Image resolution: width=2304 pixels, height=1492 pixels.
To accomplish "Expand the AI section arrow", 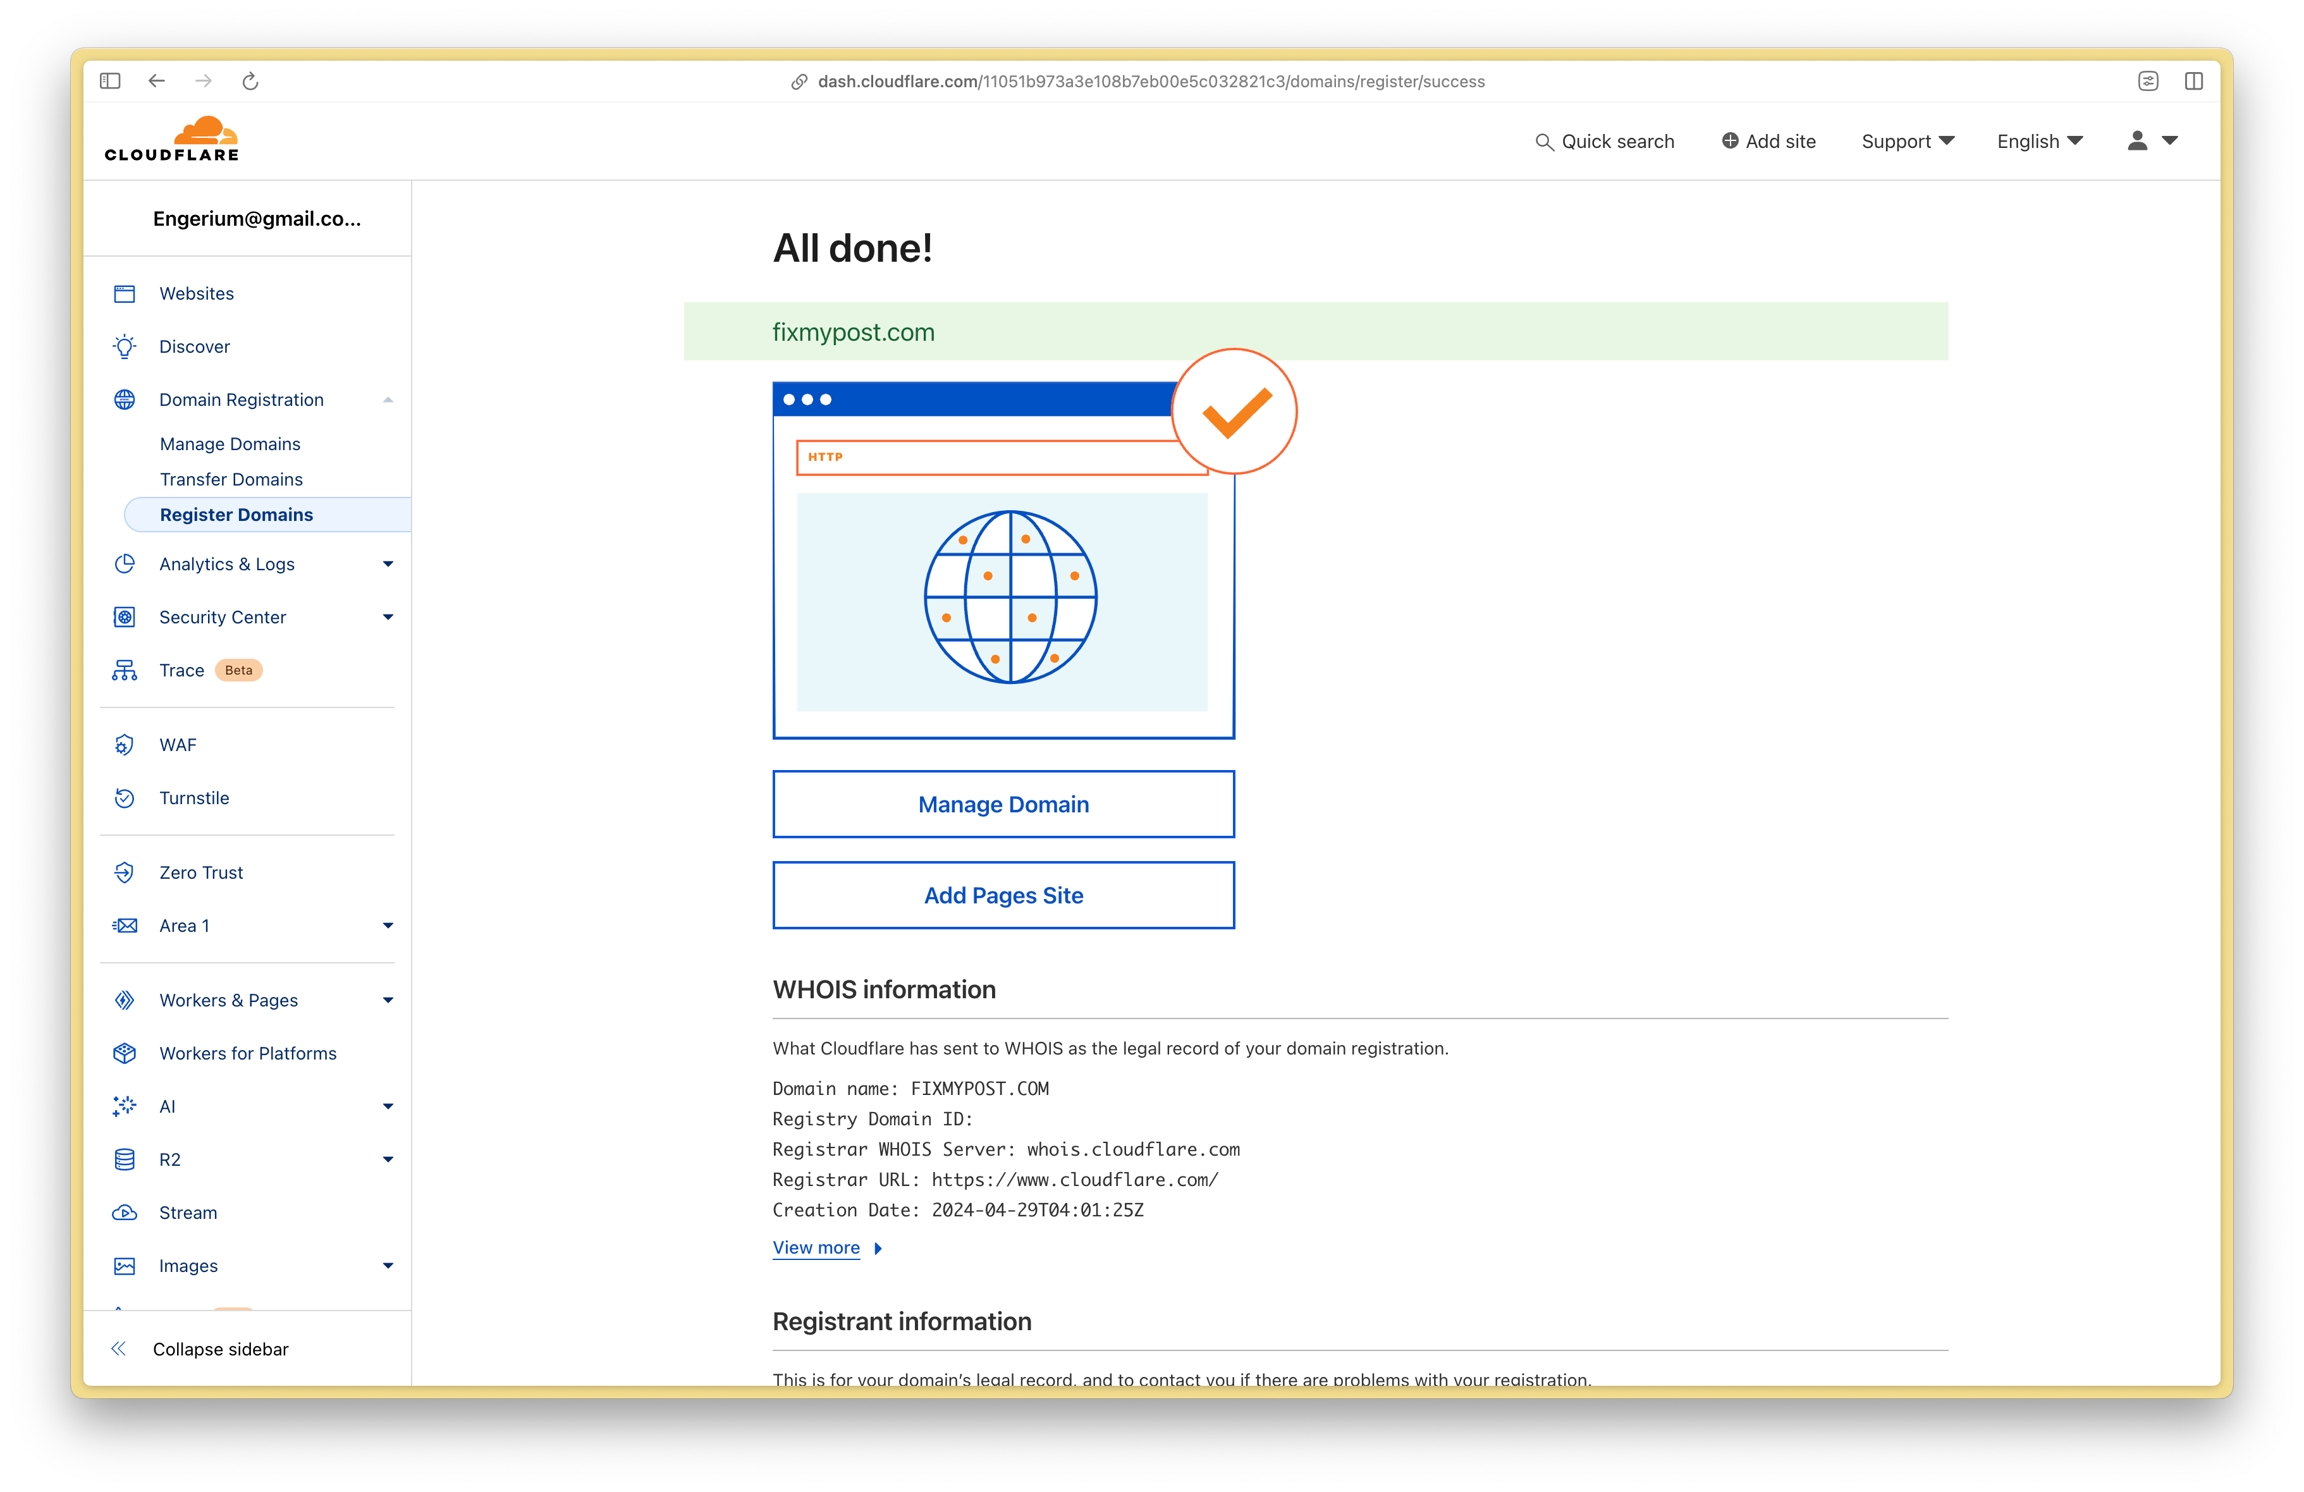I will coord(388,1107).
